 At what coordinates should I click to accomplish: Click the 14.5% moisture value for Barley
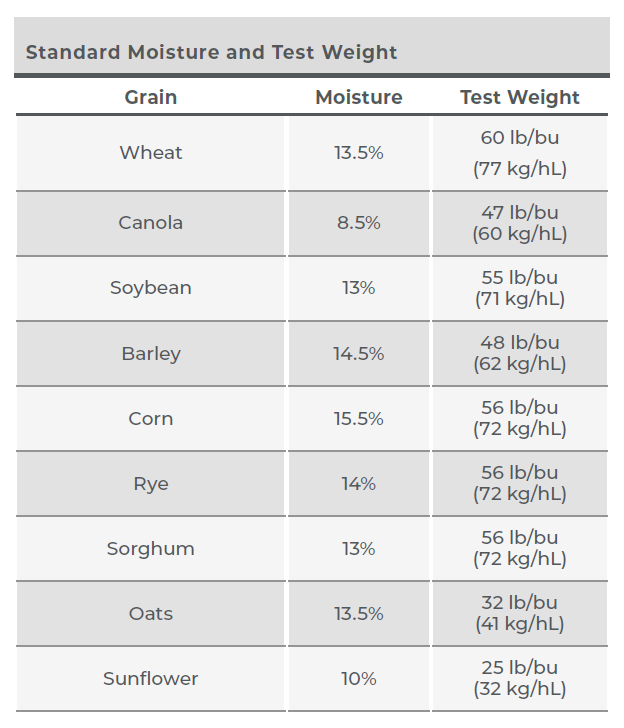coord(358,353)
